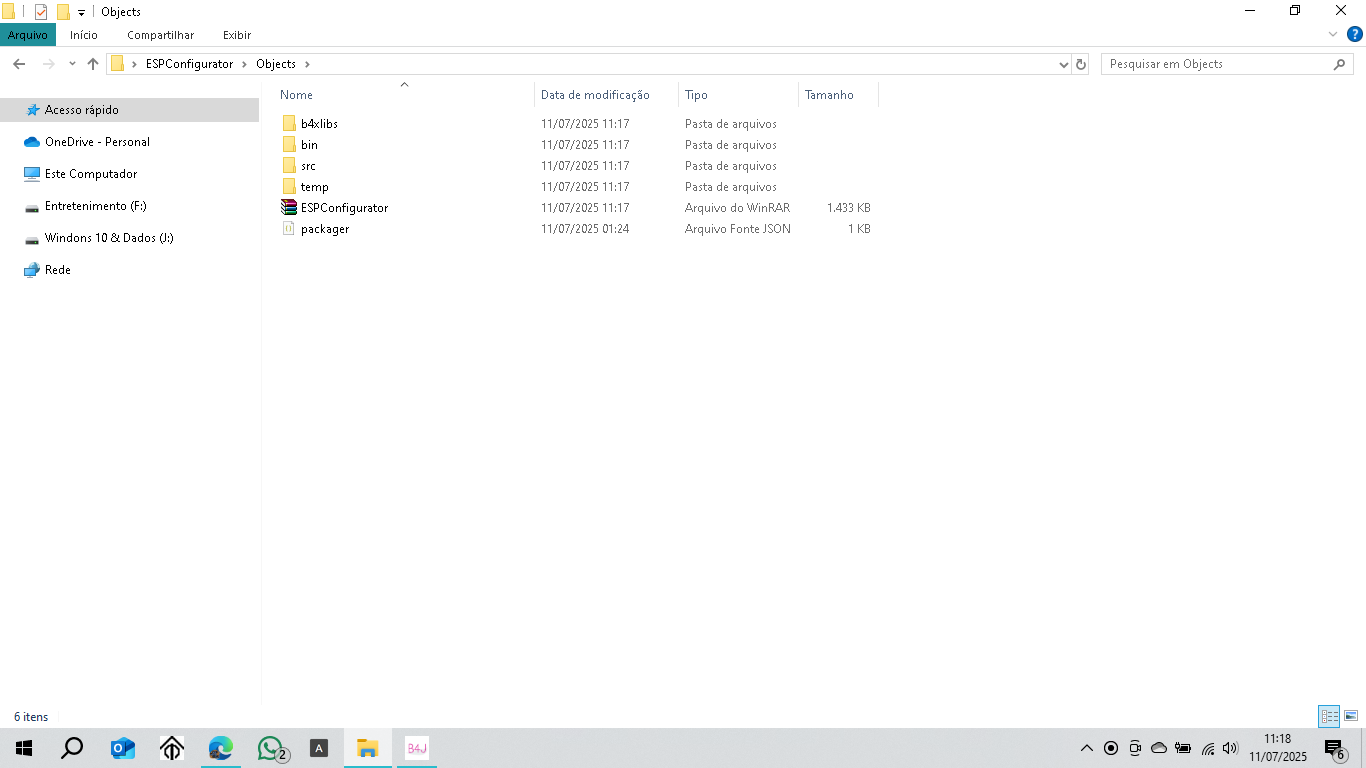Click the ESPConfigurator breadcrumb in the address bar
Image resolution: width=1366 pixels, height=768 pixels.
(x=189, y=64)
